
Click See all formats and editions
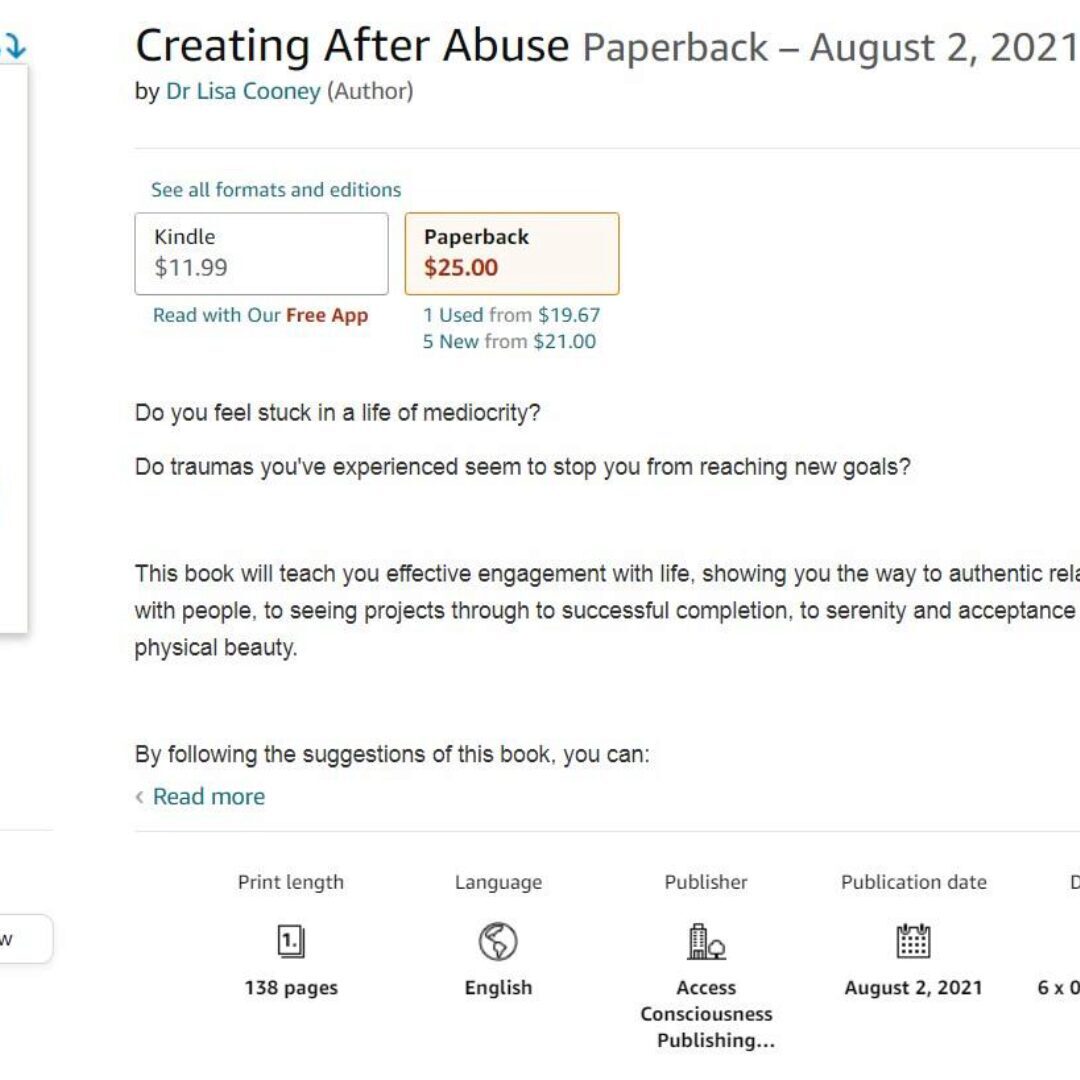click(276, 189)
